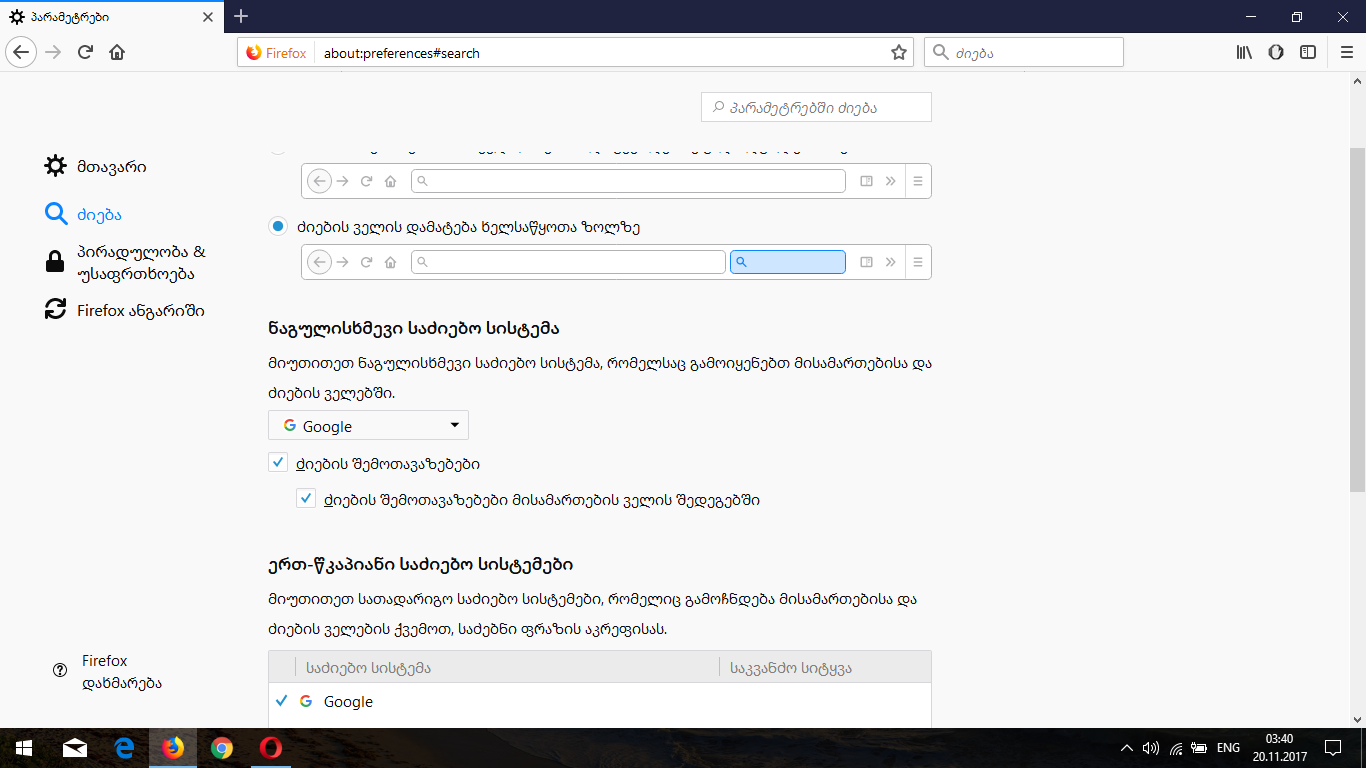Open Google Chrome from the taskbar
The height and width of the screenshot is (768, 1366).
point(222,748)
